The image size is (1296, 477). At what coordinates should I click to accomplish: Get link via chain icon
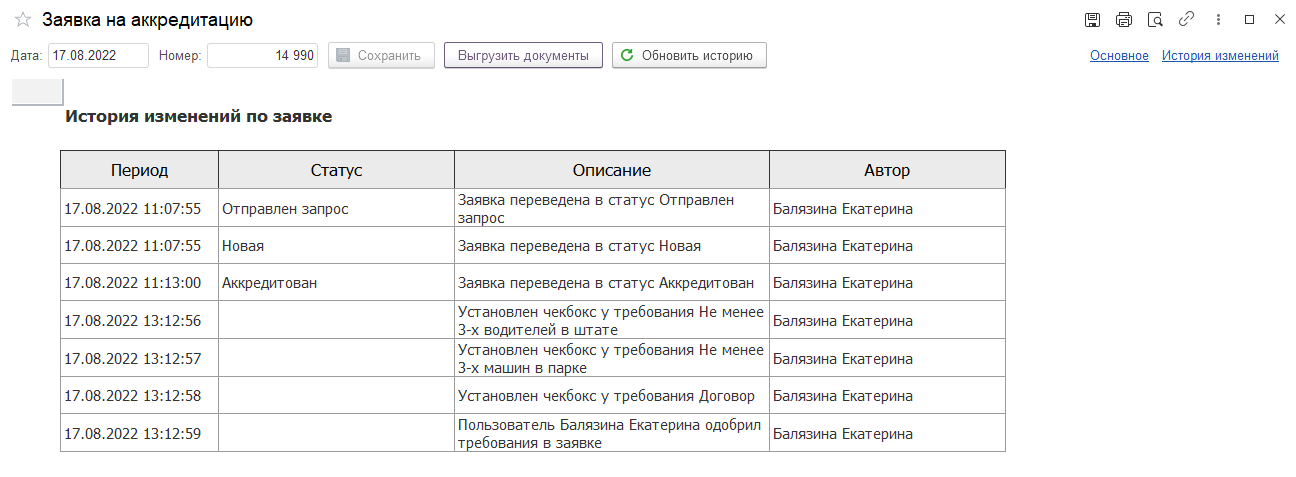[1186, 19]
